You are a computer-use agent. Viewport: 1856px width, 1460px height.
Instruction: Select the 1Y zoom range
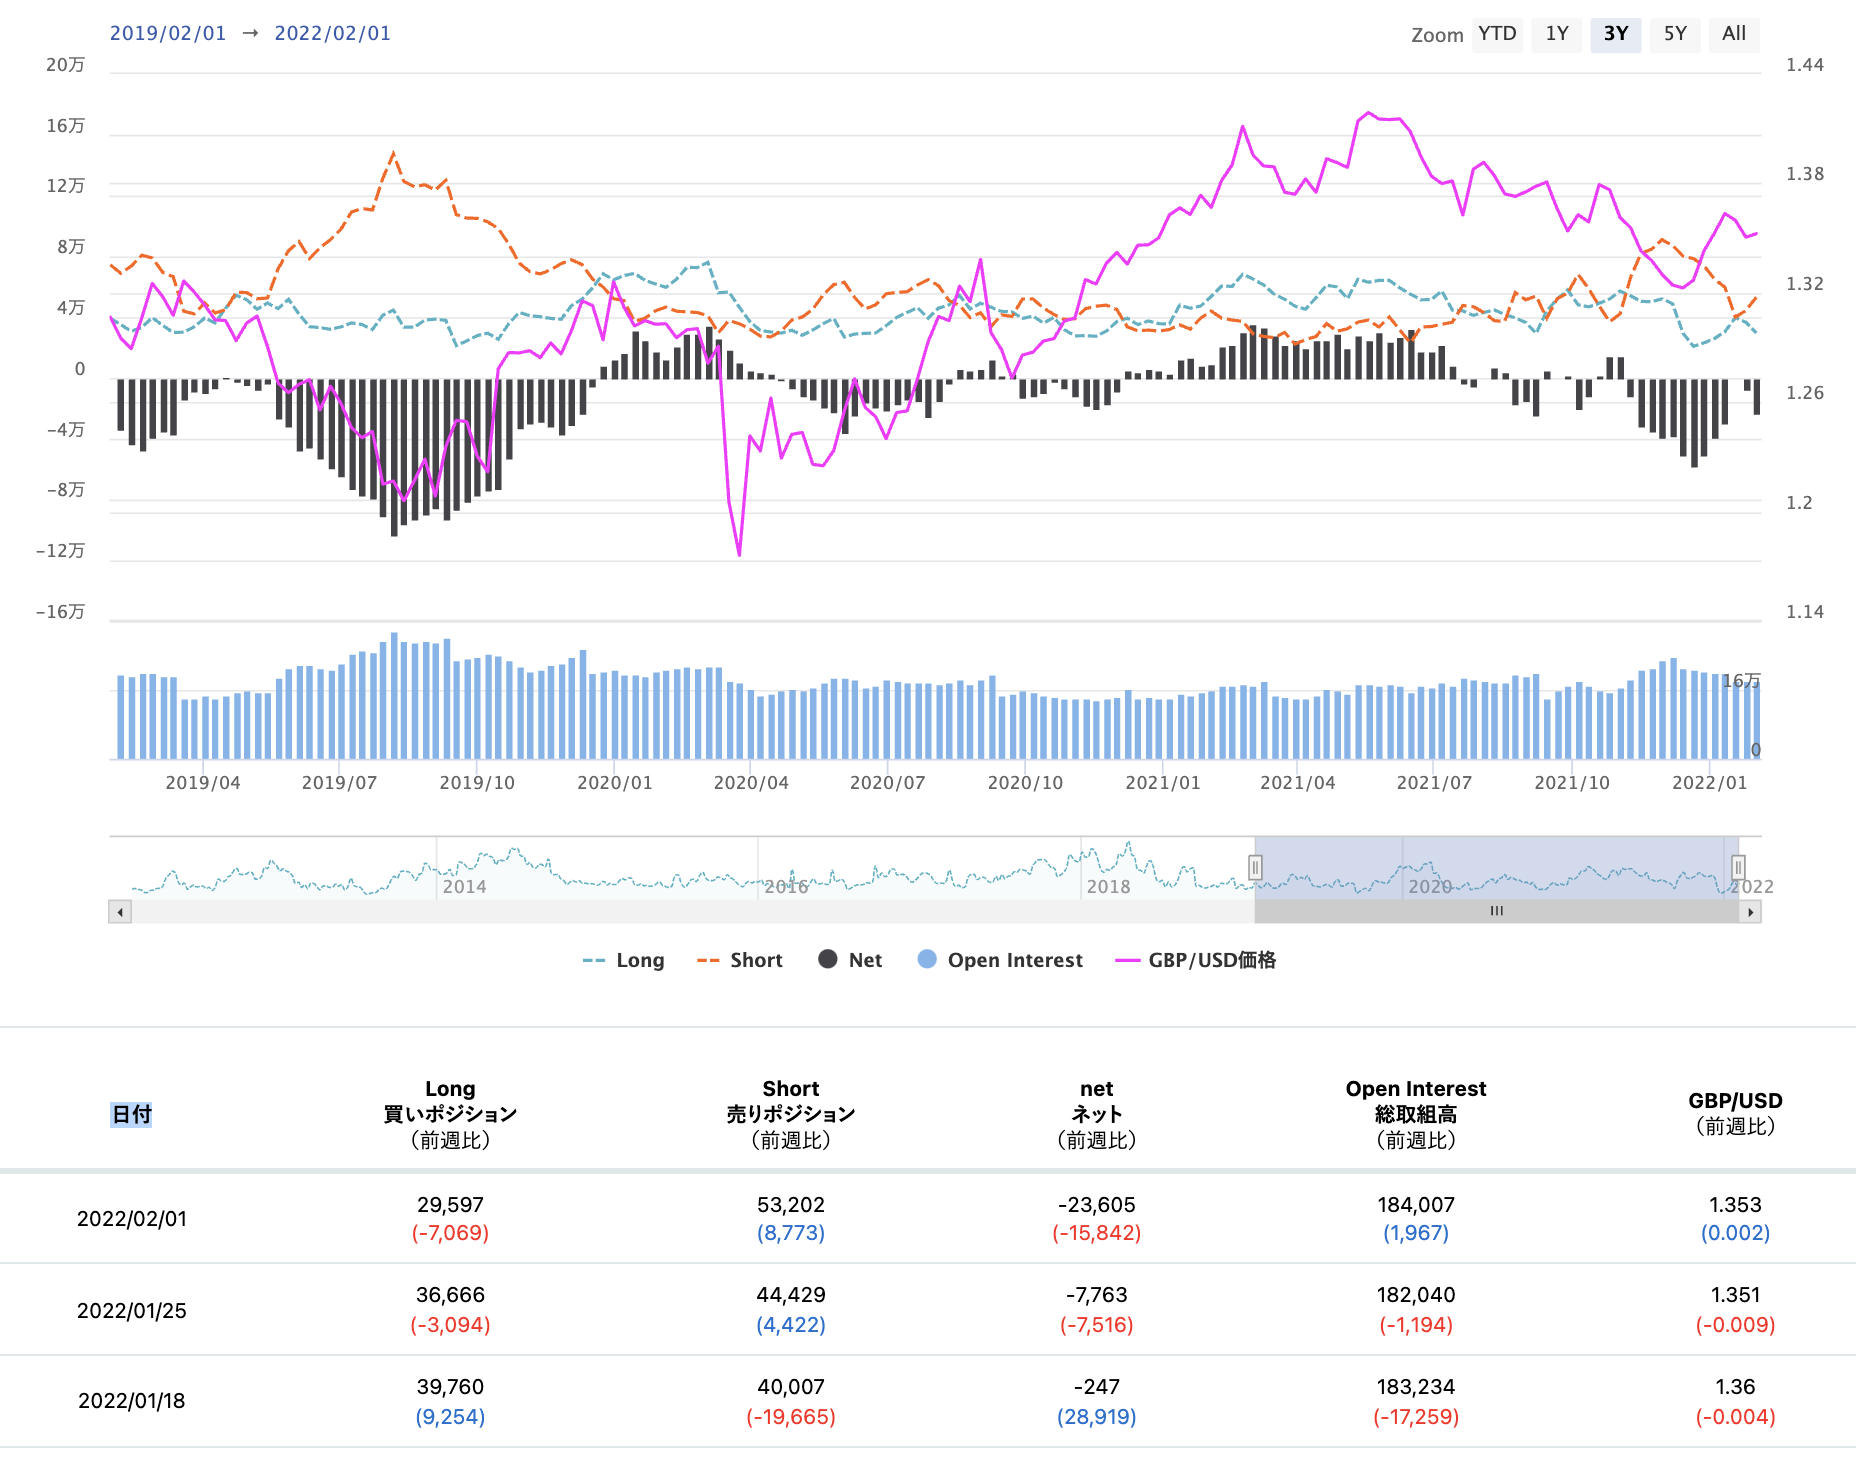[1557, 34]
